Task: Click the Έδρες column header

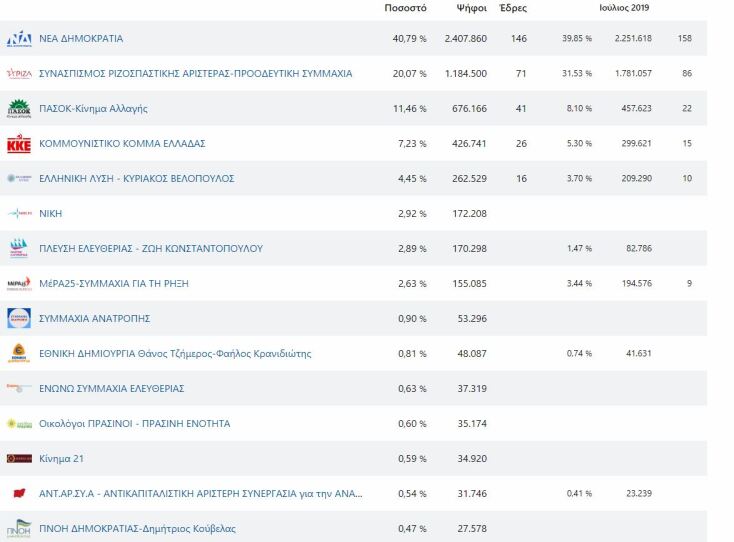Action: (x=512, y=8)
